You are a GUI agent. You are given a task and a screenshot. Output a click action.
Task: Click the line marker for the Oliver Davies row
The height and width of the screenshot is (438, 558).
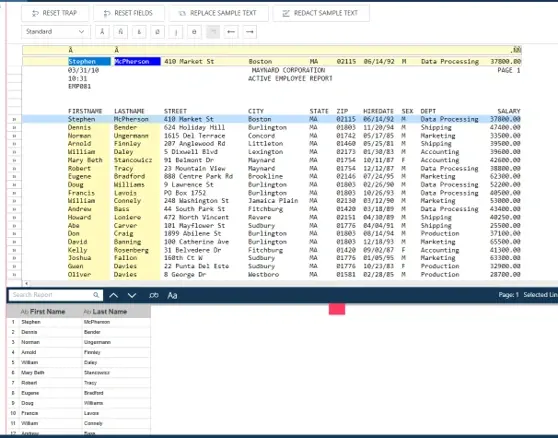click(14, 274)
